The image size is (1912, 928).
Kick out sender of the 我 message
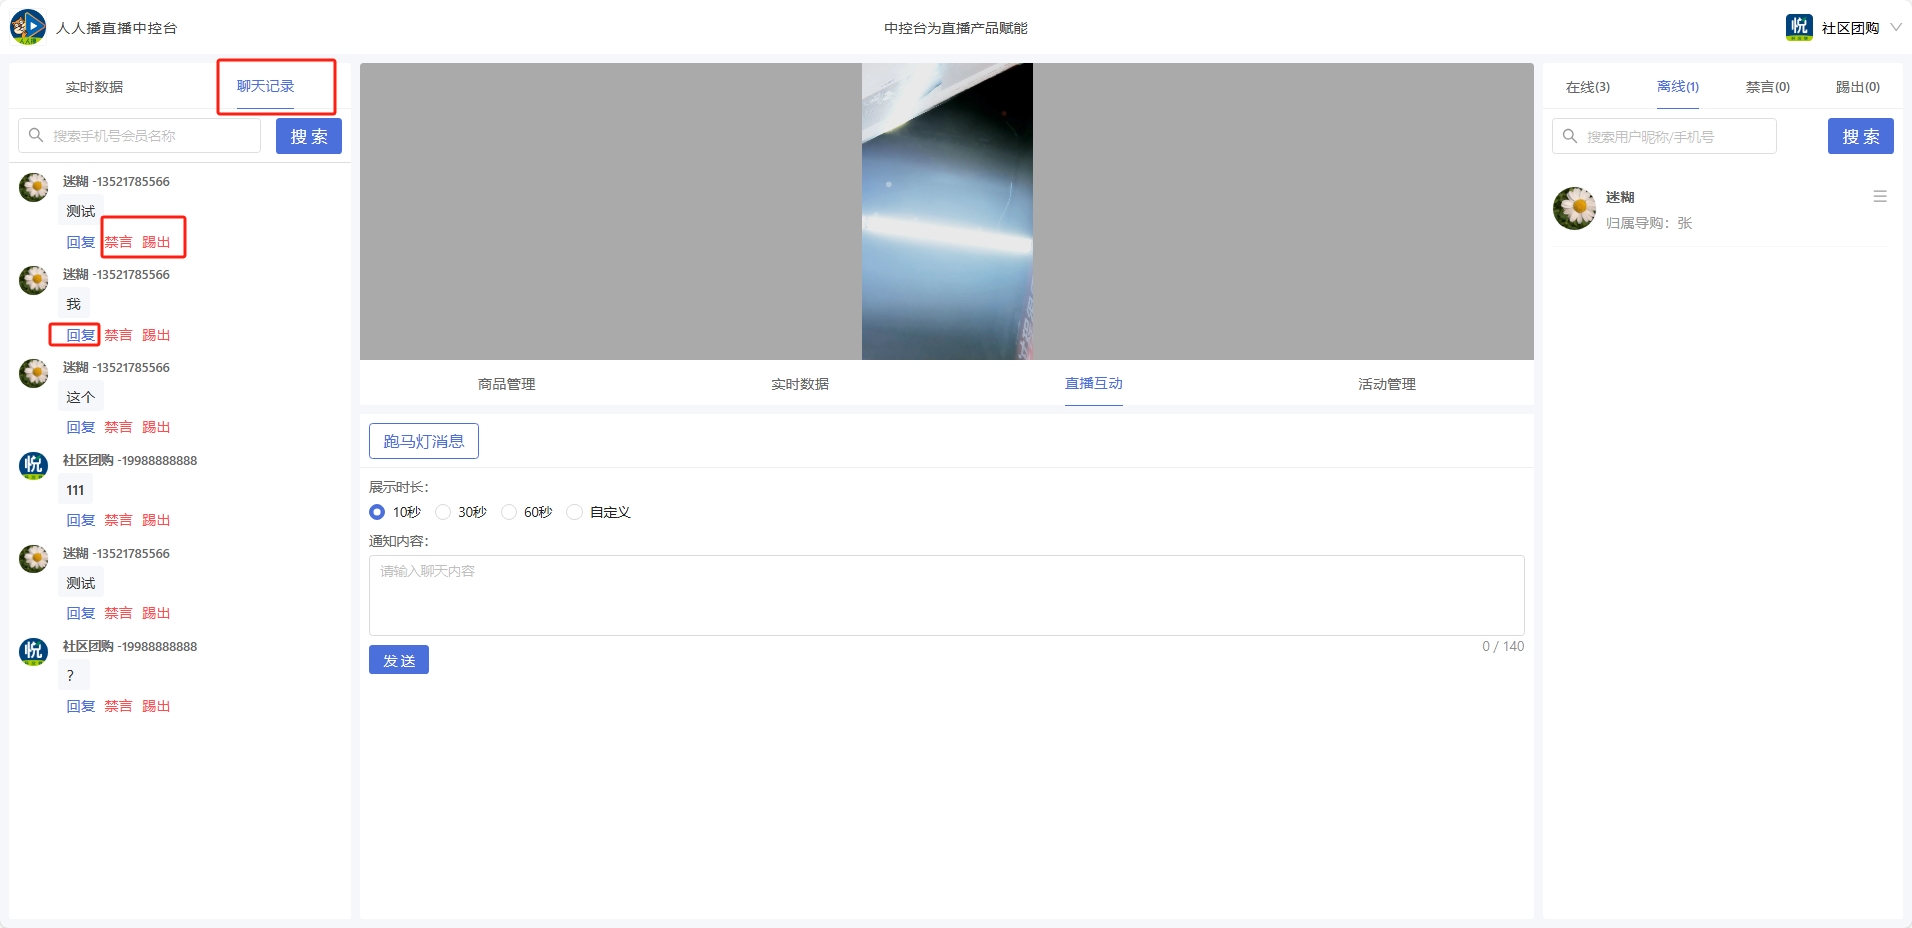pyautogui.click(x=156, y=335)
